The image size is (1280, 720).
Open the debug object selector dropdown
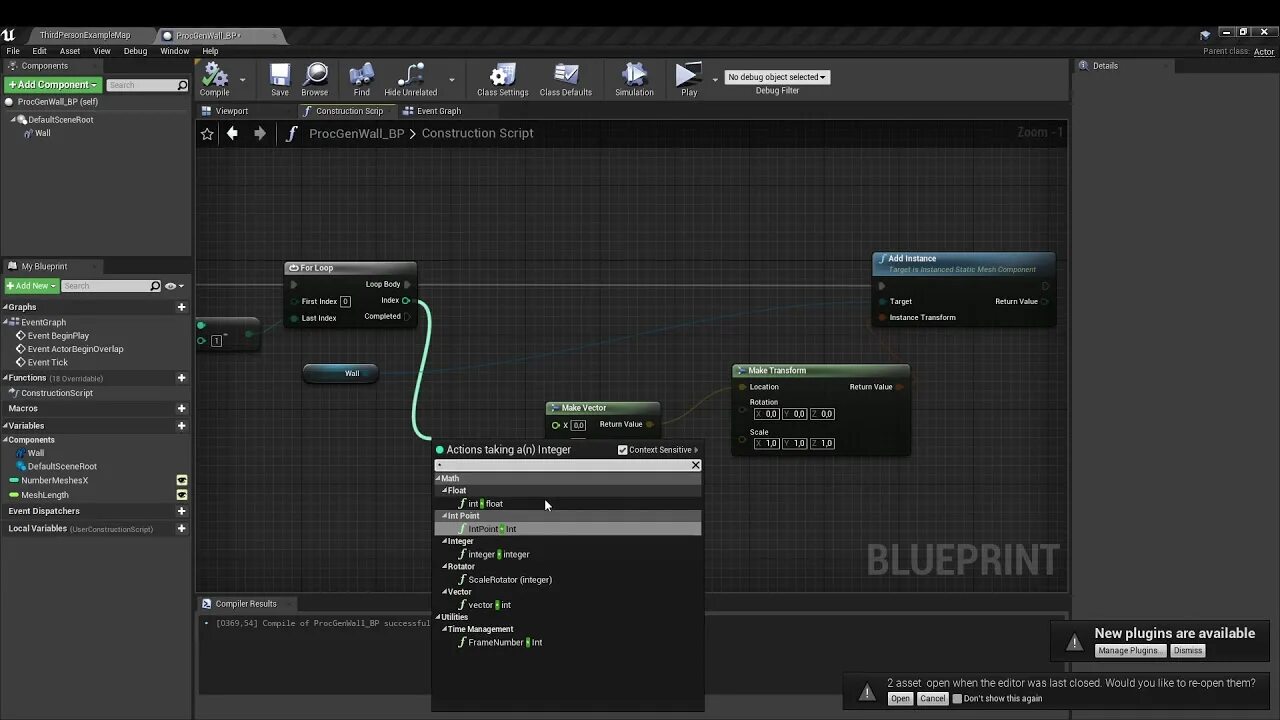click(777, 77)
